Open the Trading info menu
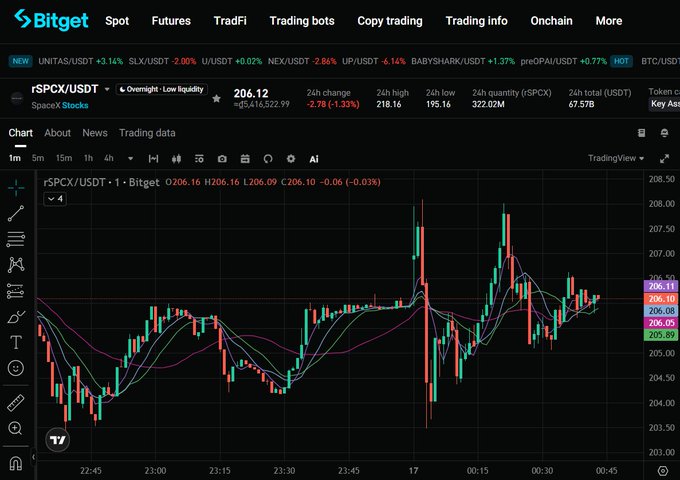The image size is (680, 480). [477, 21]
